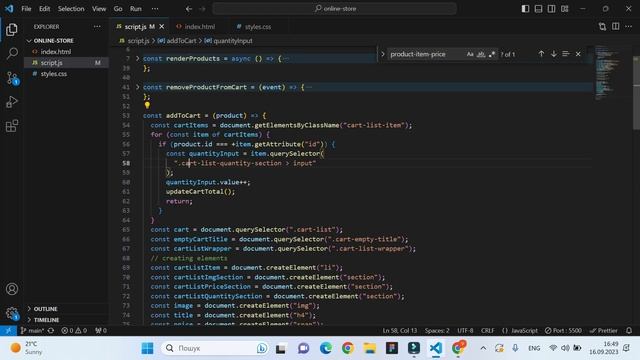Viewport: 640px width, 360px height.
Task: Select styles.css in the Explorer tree
Action: click(x=53, y=74)
